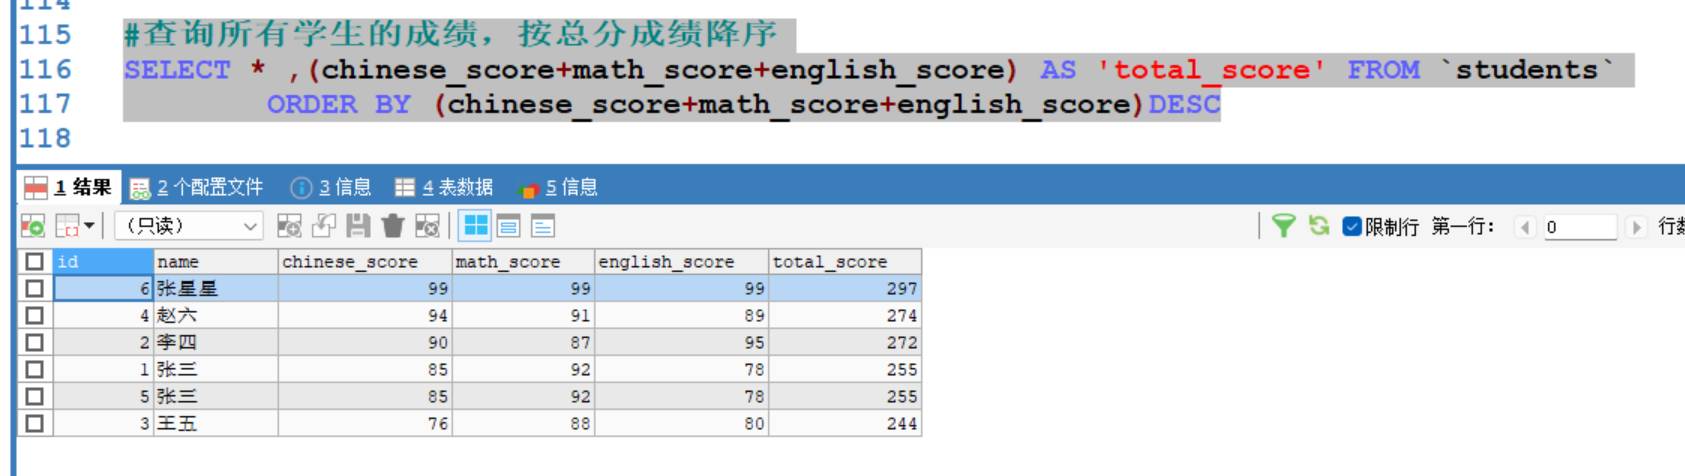This screenshot has width=1685, height=476.
Task: Click the comment line #查询所有学生的成绩
Action: click(x=451, y=35)
